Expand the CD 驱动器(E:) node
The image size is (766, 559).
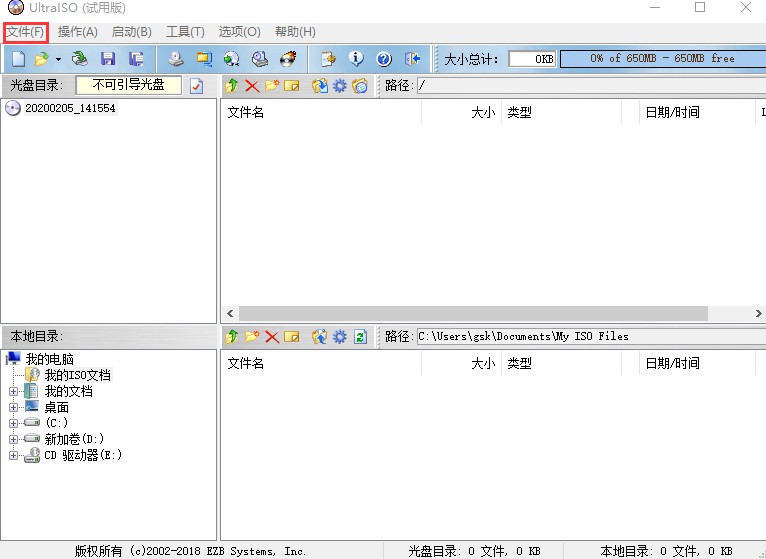[14, 455]
